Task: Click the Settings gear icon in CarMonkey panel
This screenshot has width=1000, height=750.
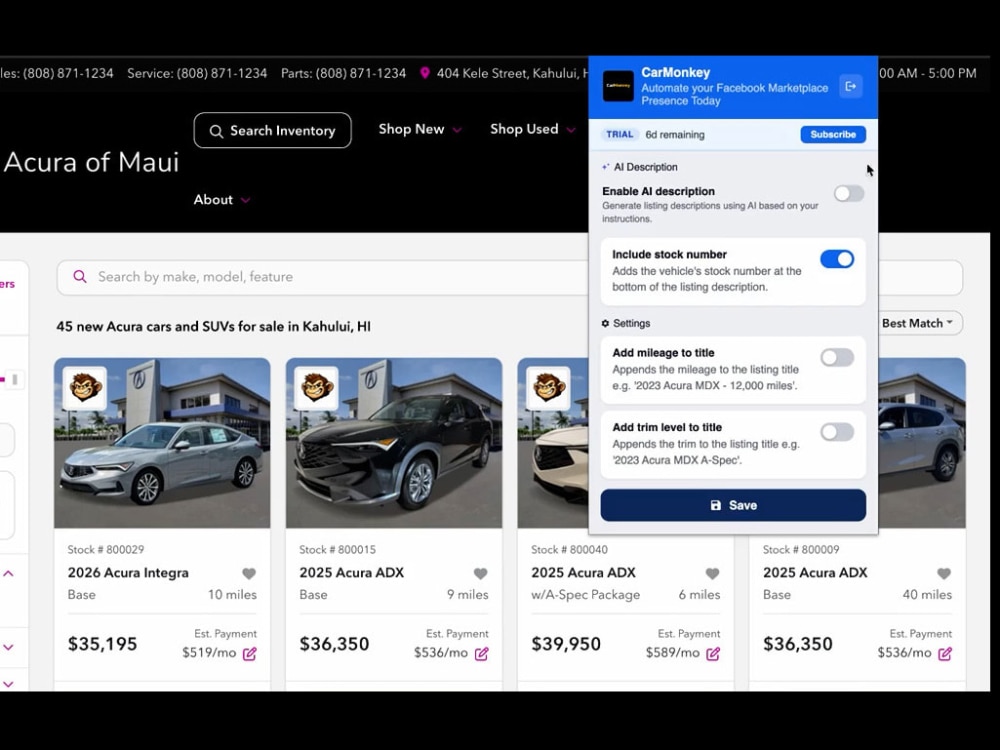Action: click(x=605, y=323)
